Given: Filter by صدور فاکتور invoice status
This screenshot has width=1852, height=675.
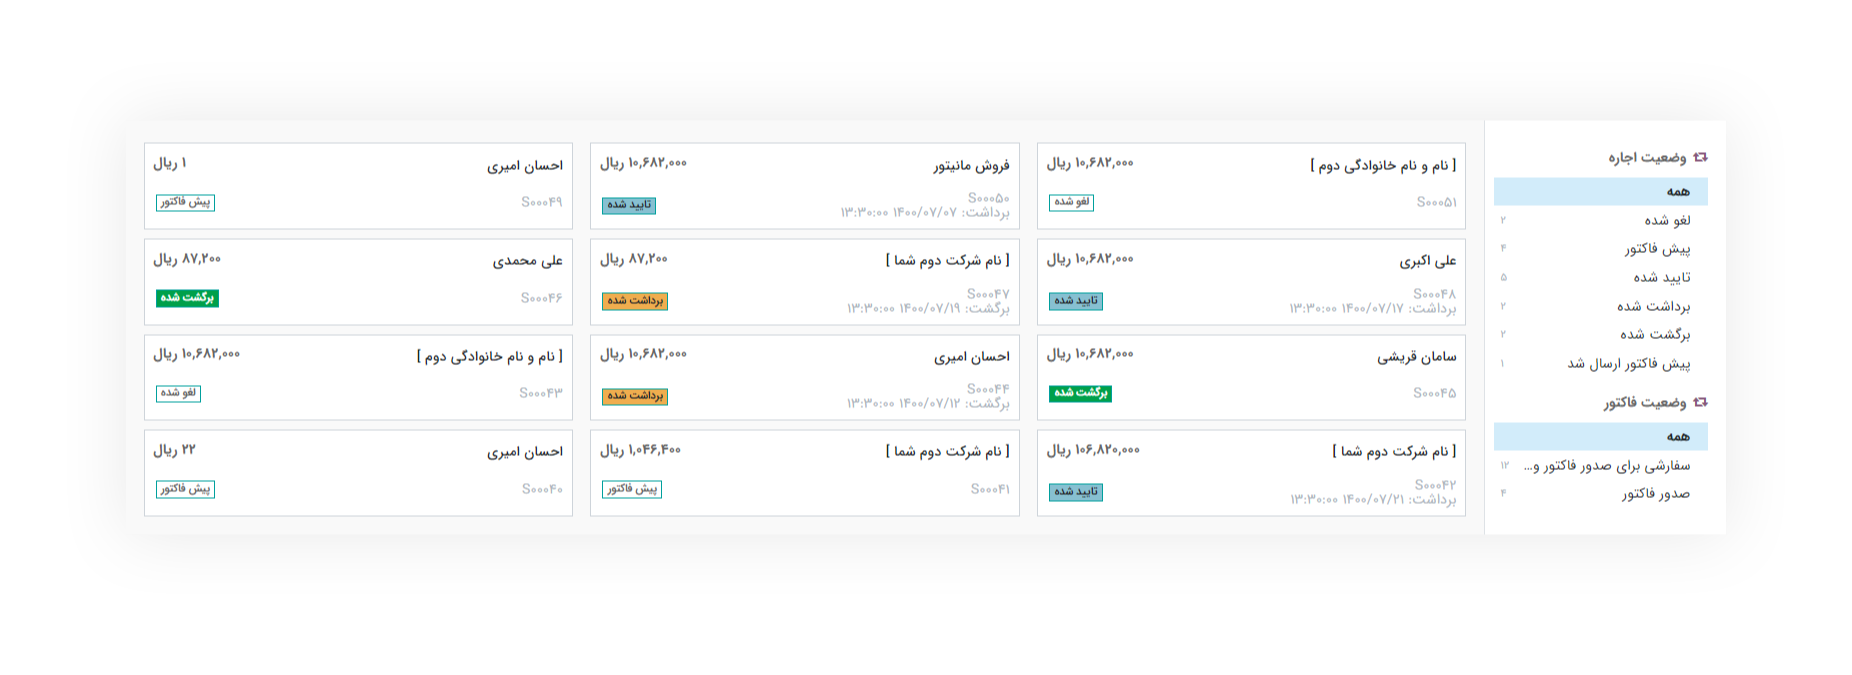Looking at the screenshot, I should pyautogui.click(x=1600, y=494).
